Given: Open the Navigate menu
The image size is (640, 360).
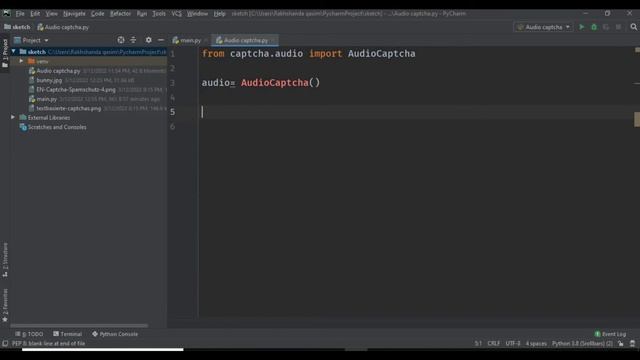Looking at the screenshot, I should [74, 13].
